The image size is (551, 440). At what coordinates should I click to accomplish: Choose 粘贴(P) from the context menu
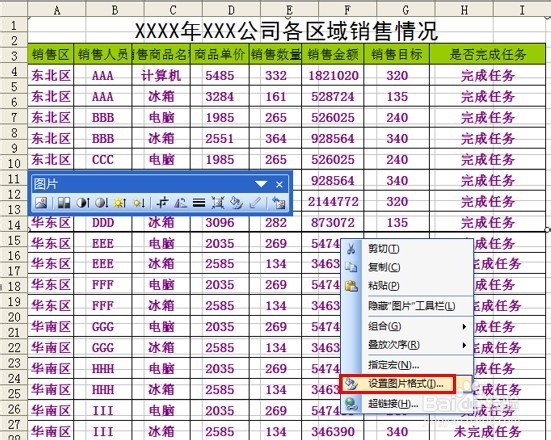pyautogui.click(x=407, y=285)
